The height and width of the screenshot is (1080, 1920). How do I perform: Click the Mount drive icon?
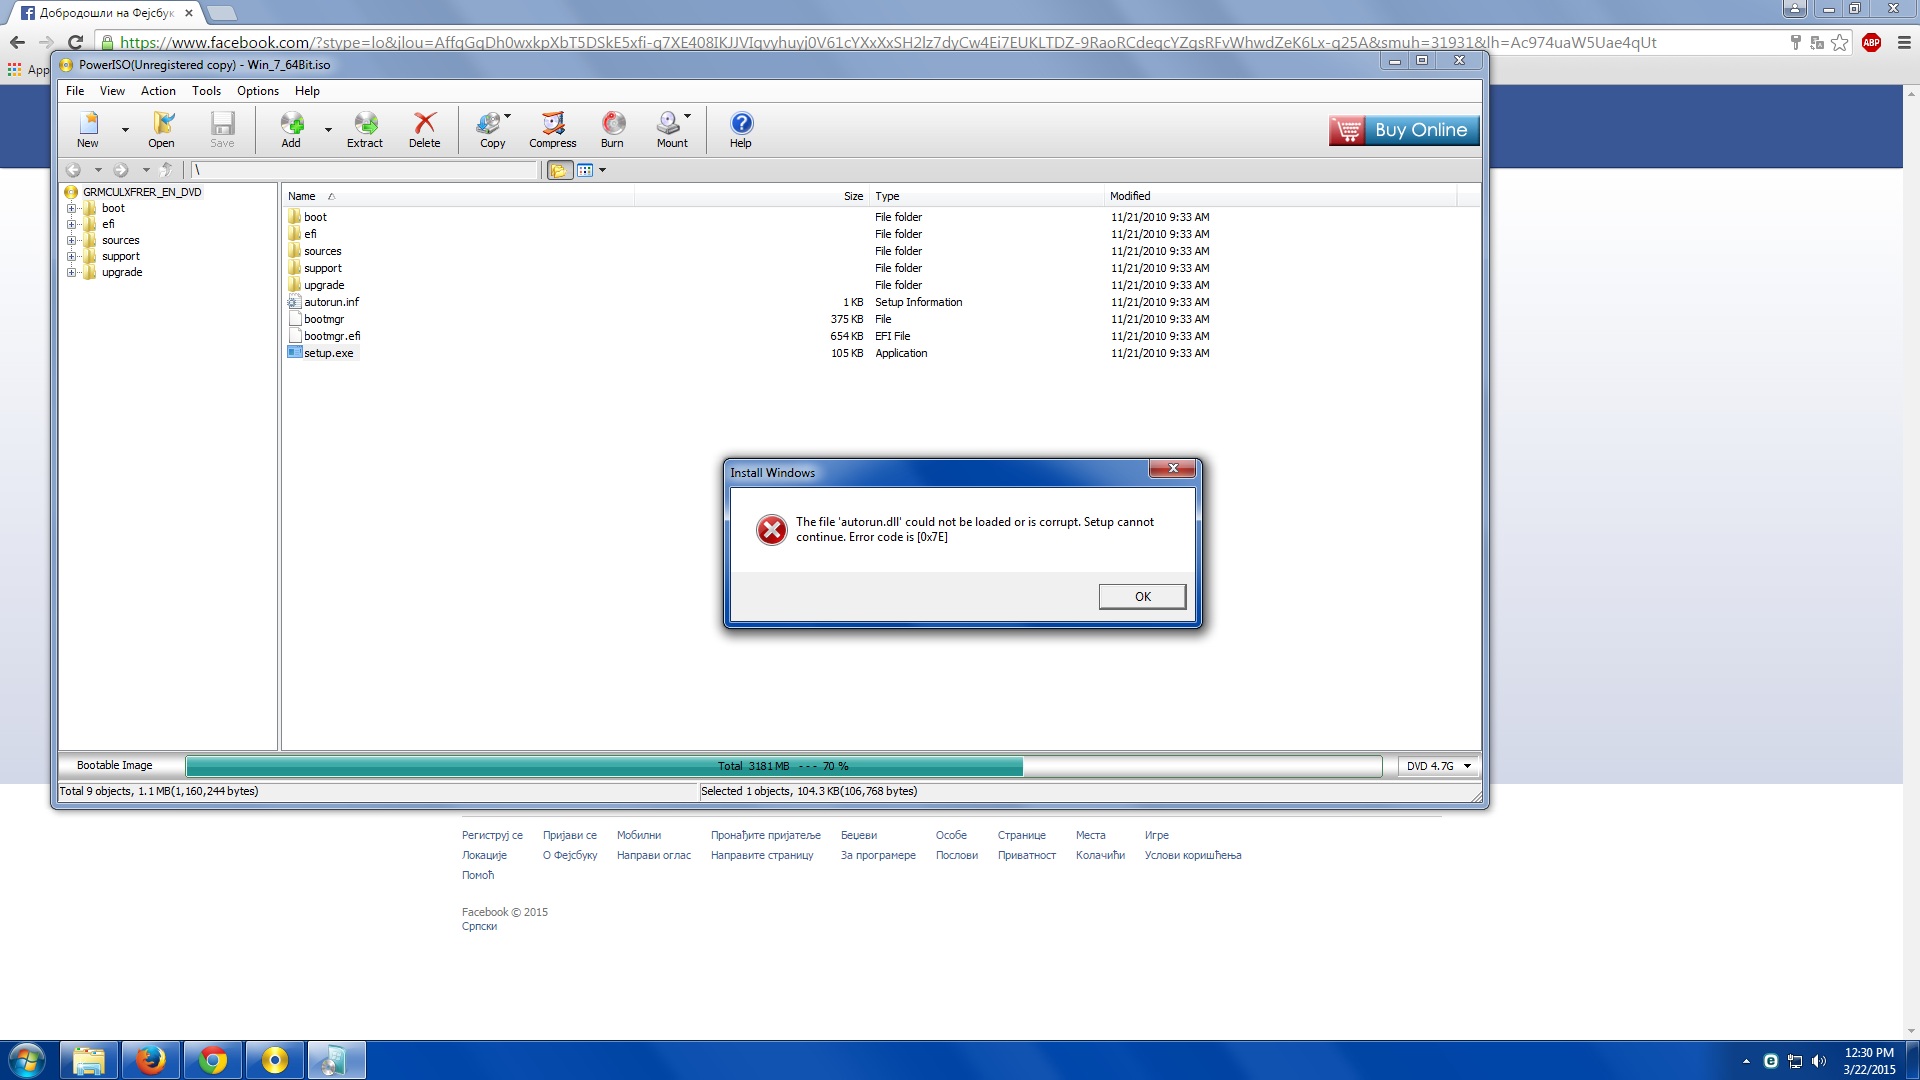[x=669, y=129]
